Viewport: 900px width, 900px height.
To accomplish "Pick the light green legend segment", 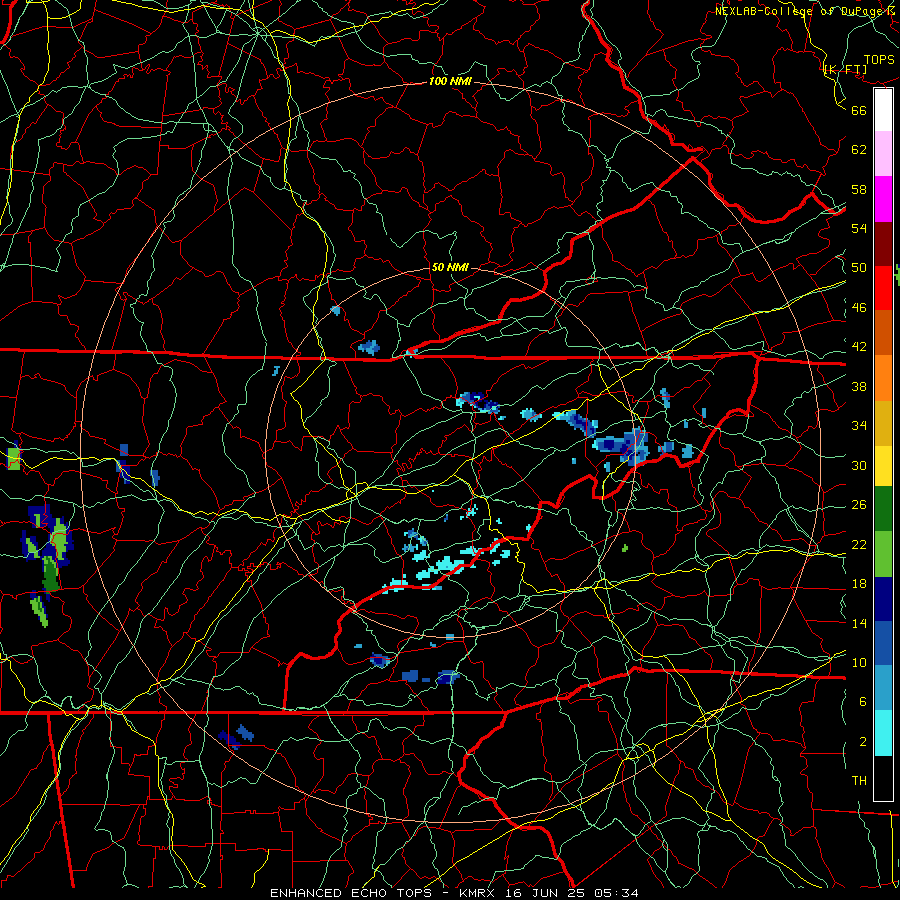I will pyautogui.click(x=883, y=554).
